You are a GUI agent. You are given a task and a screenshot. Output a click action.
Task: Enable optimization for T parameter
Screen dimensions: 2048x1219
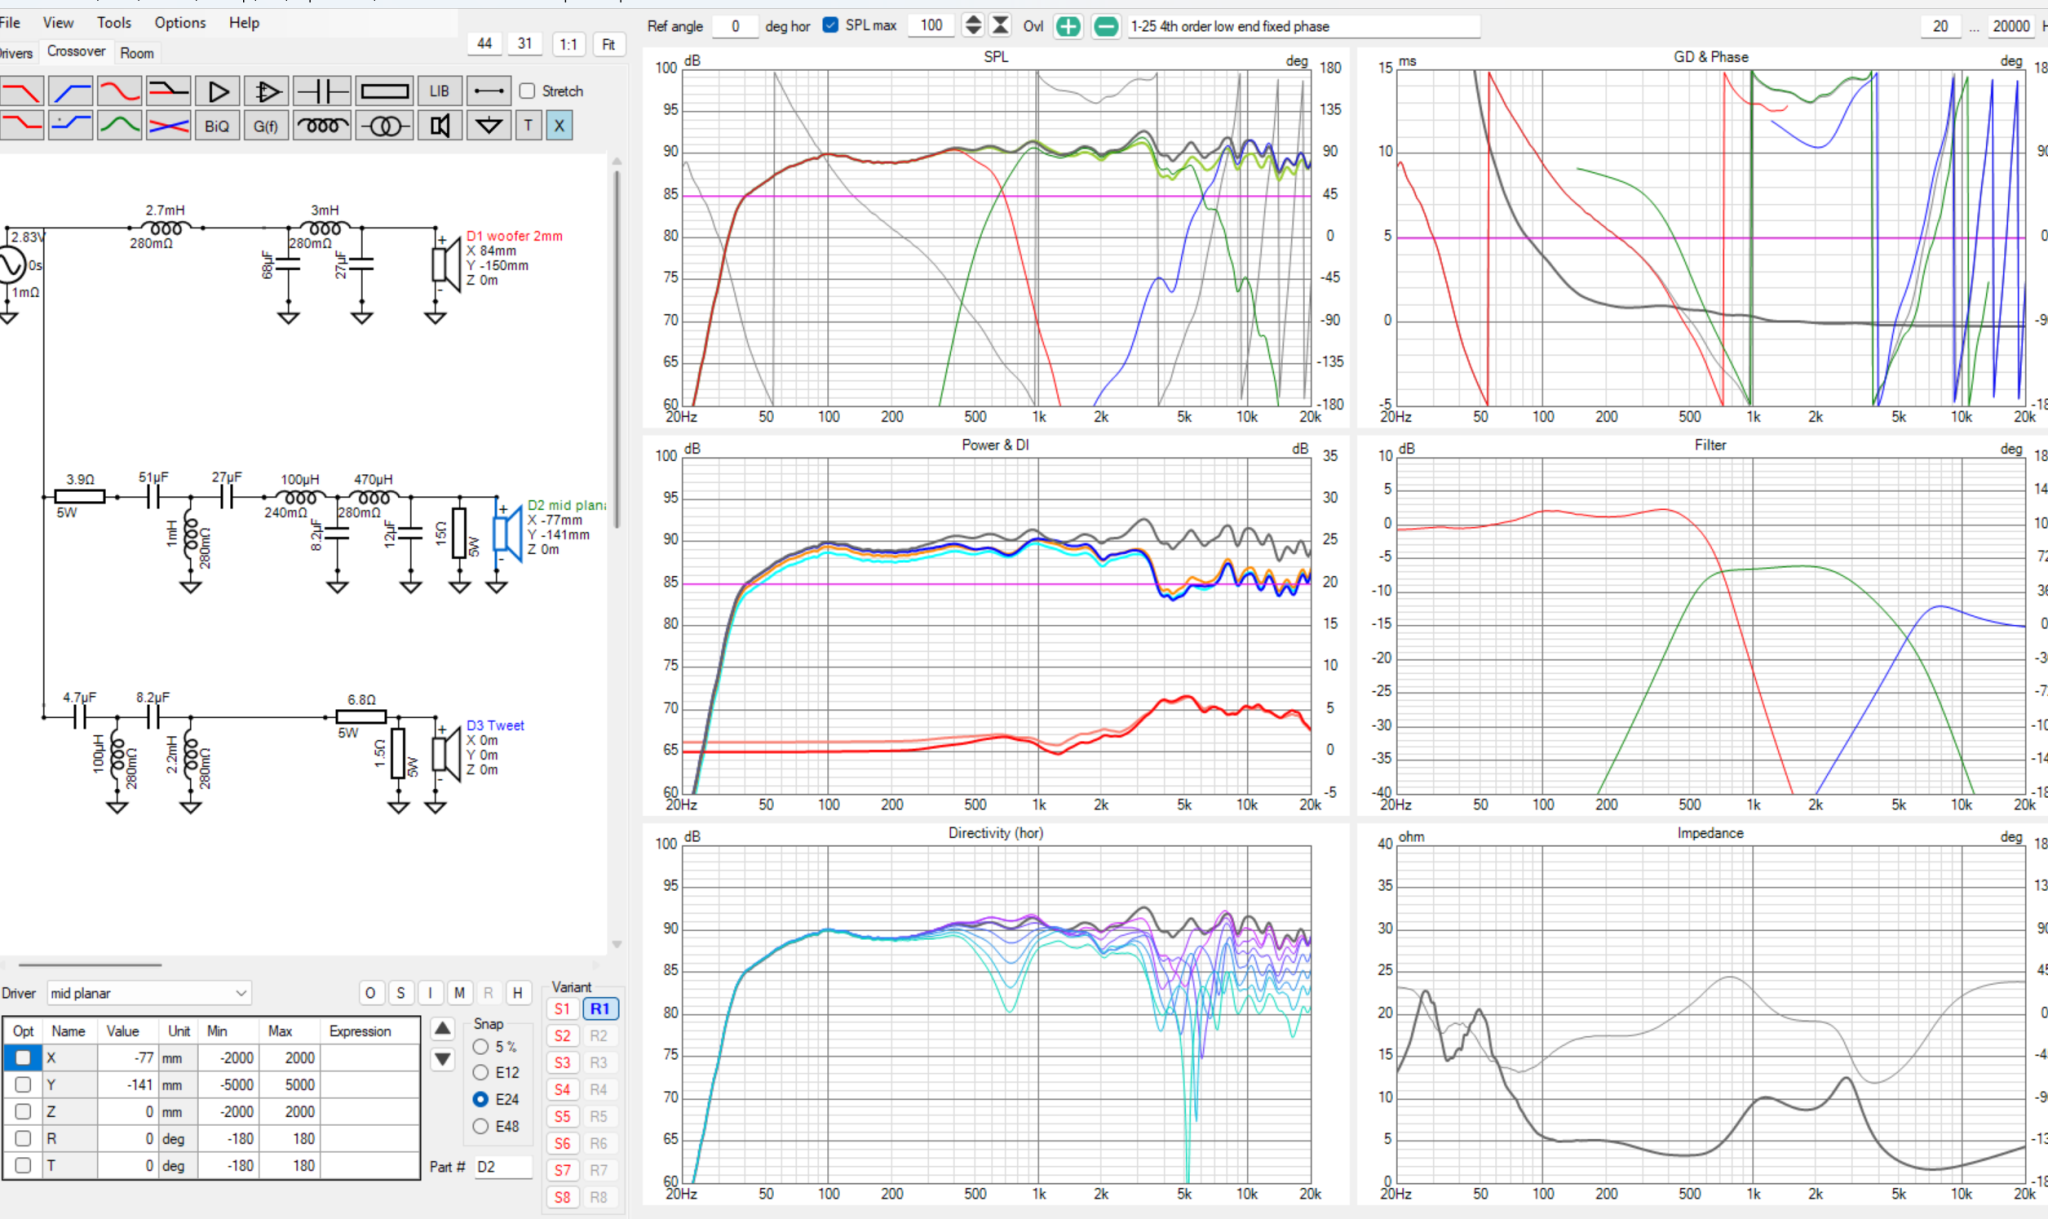point(23,1165)
